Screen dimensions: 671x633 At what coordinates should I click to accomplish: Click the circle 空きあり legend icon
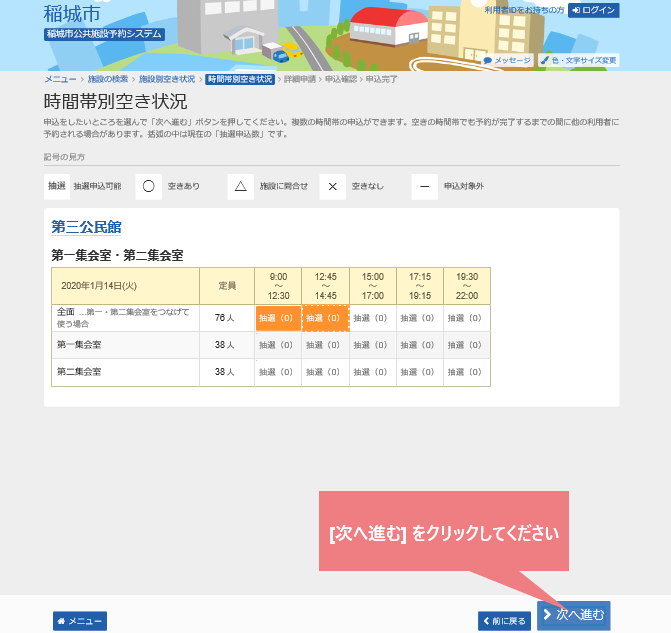pyautogui.click(x=148, y=186)
